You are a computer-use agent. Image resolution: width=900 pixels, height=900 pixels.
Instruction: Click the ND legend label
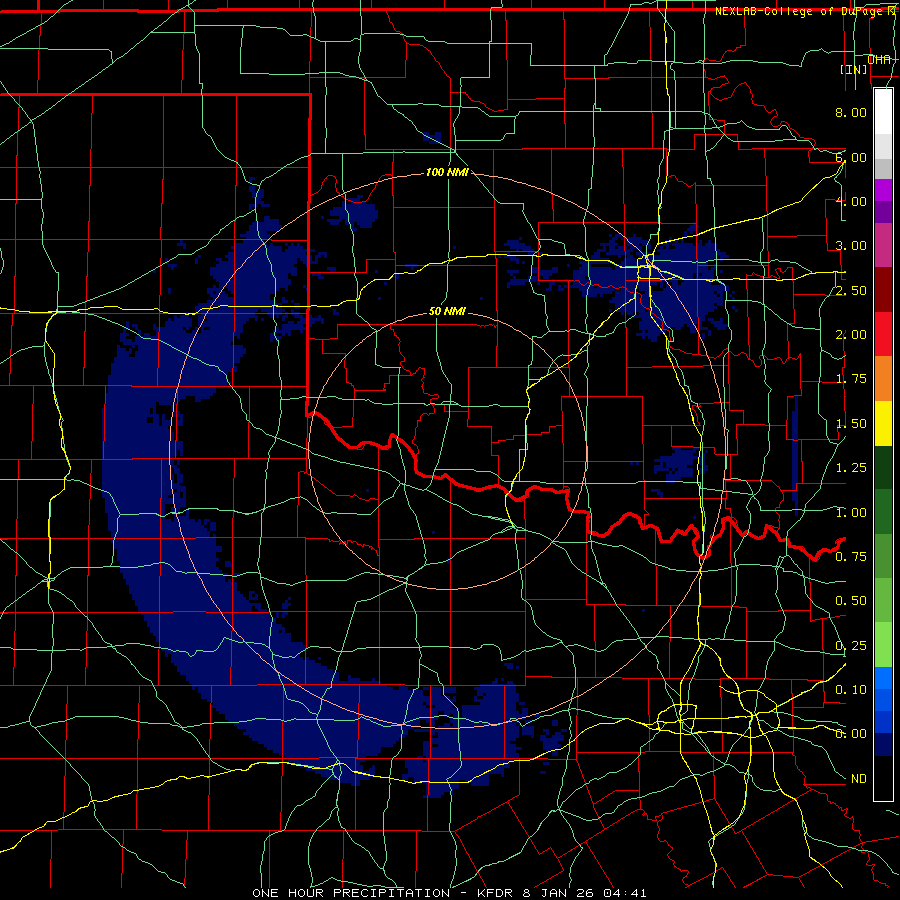(859, 779)
